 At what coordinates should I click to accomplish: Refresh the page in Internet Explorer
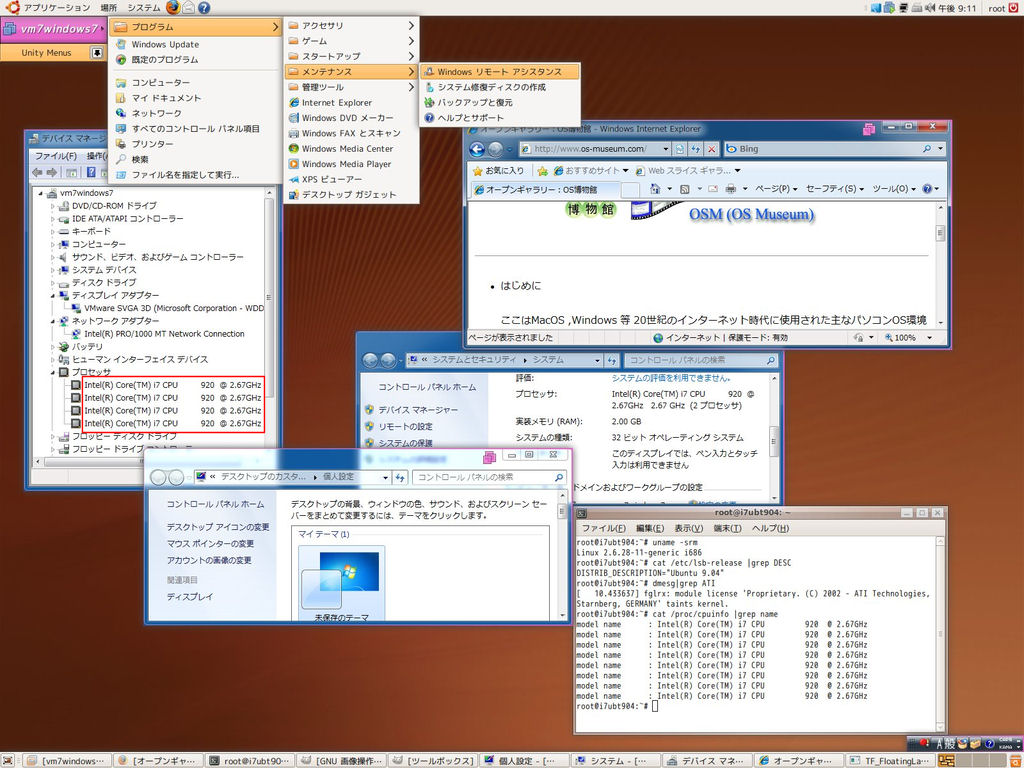696,149
